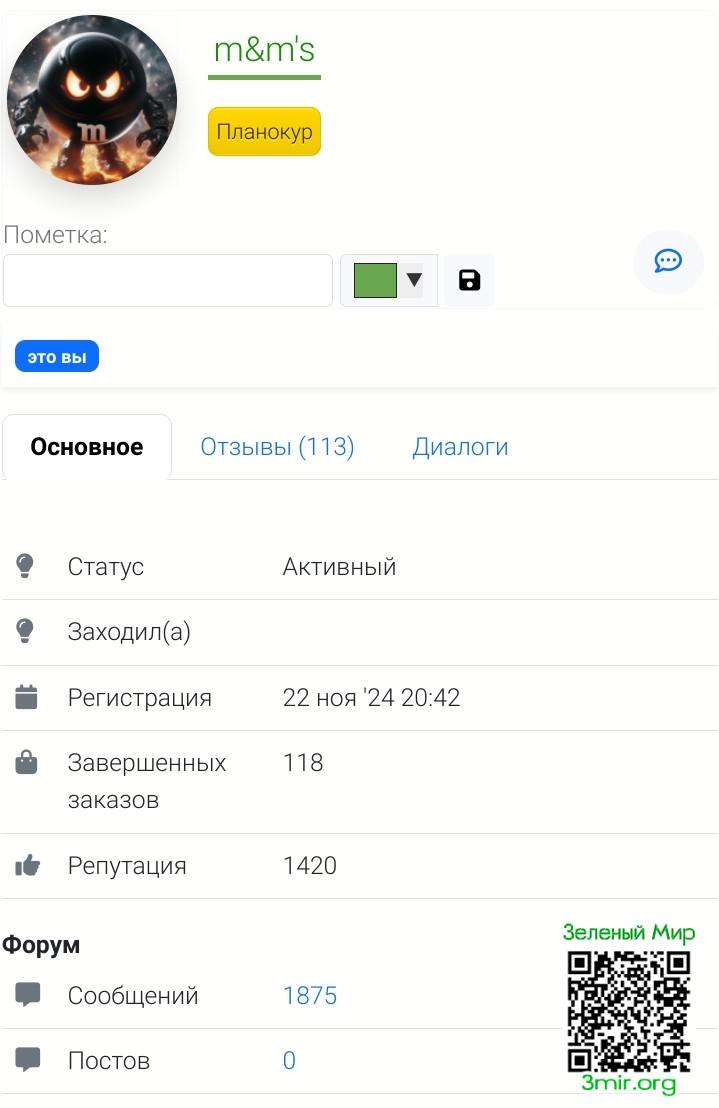
Task: Open the m&m's username link
Action: 264,49
